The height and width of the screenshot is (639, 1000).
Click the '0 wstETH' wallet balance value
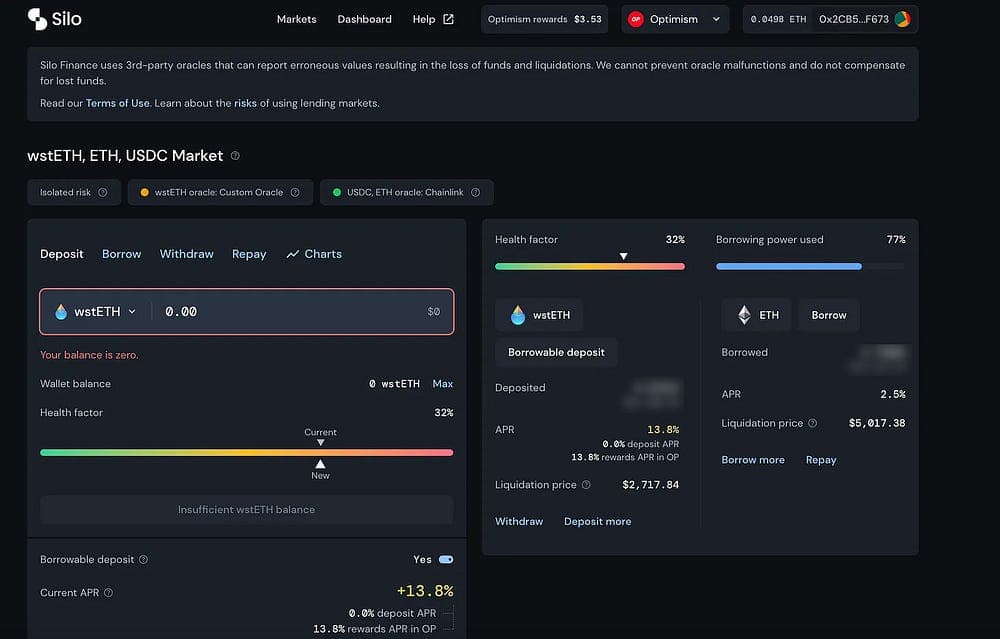(x=394, y=383)
